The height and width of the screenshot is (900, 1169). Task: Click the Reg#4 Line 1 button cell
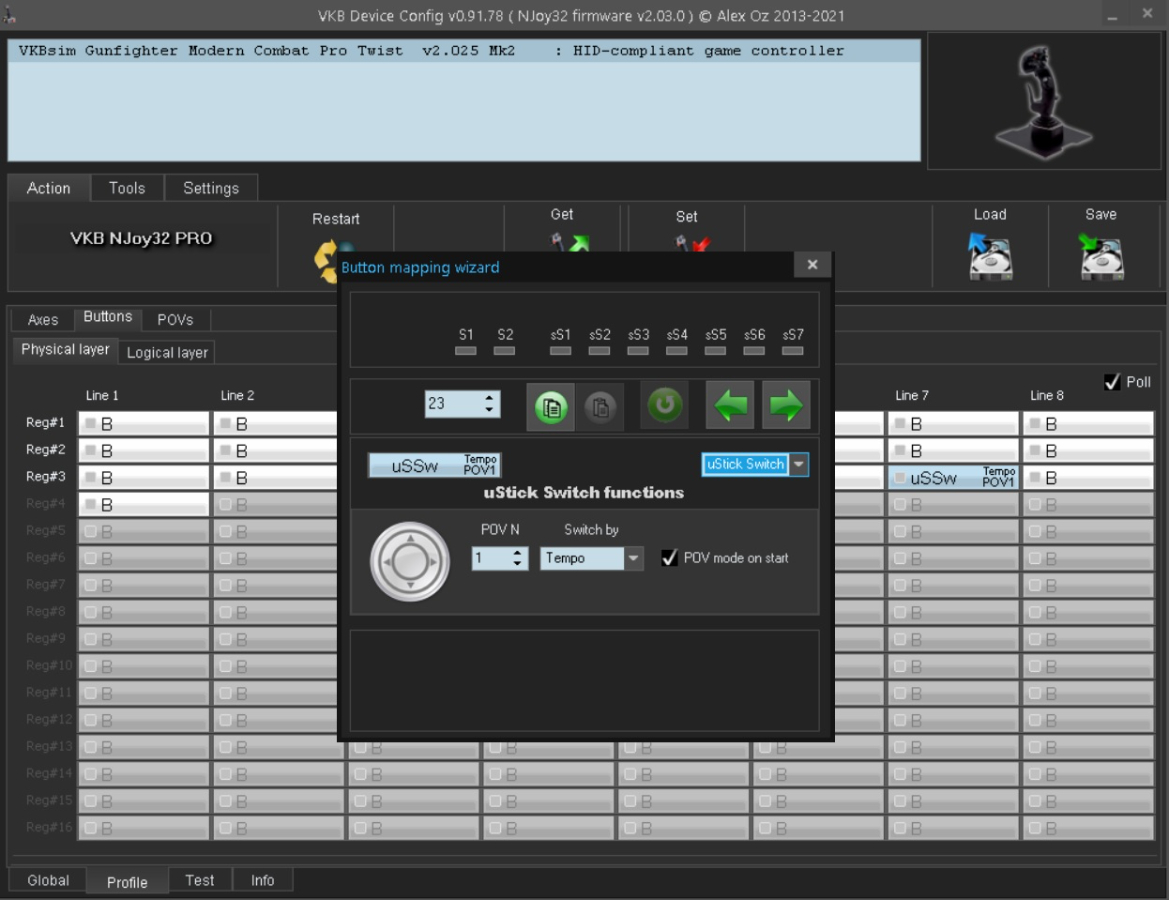coord(144,505)
